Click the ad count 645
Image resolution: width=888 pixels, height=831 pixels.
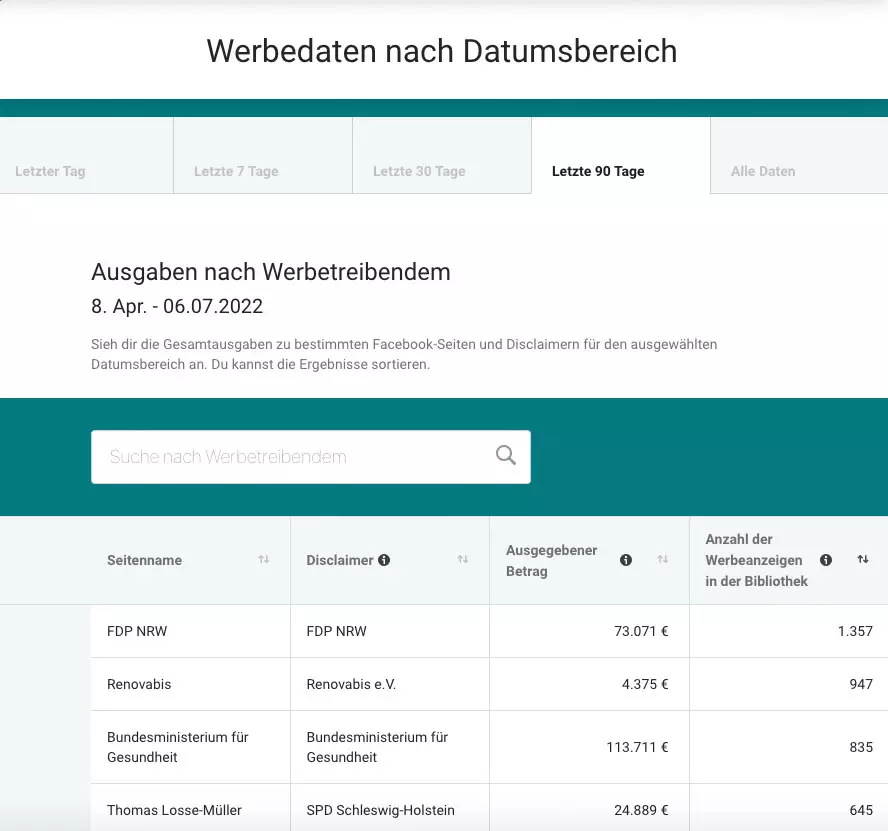click(861, 810)
